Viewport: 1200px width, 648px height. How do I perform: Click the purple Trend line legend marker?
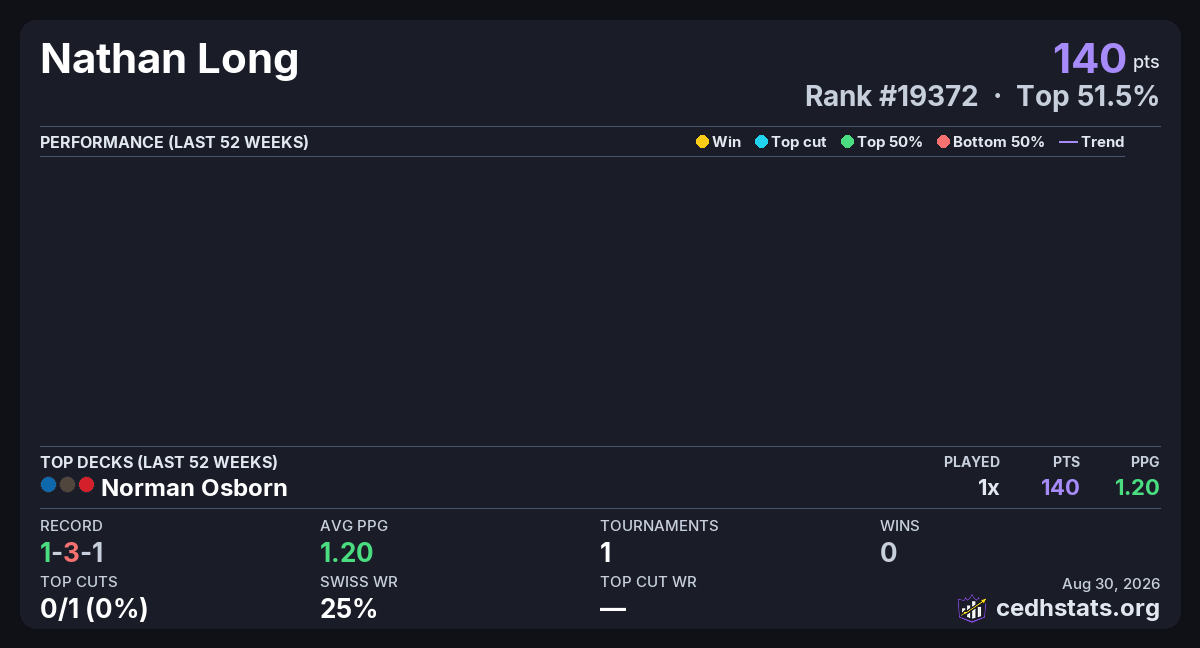[x=1068, y=142]
